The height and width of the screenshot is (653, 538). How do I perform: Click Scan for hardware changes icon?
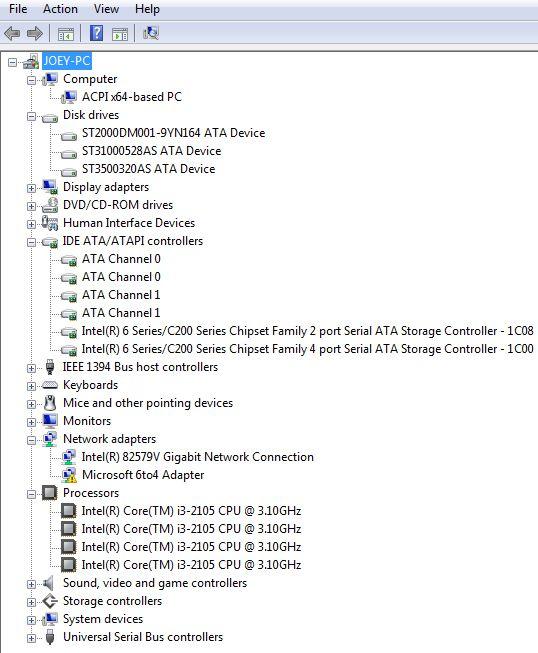coord(151,33)
